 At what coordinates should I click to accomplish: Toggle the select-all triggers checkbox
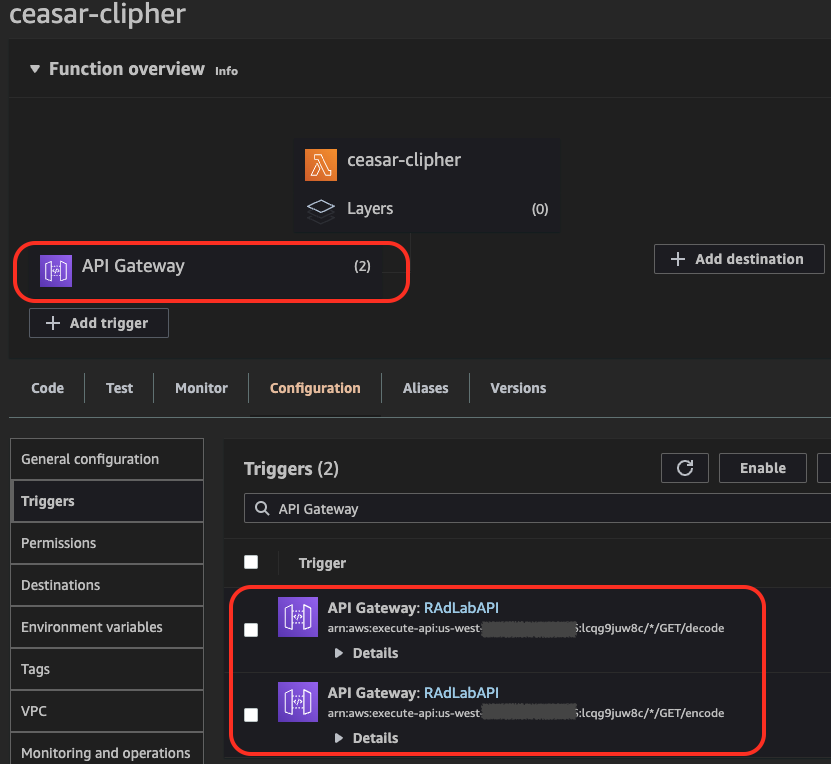251,562
